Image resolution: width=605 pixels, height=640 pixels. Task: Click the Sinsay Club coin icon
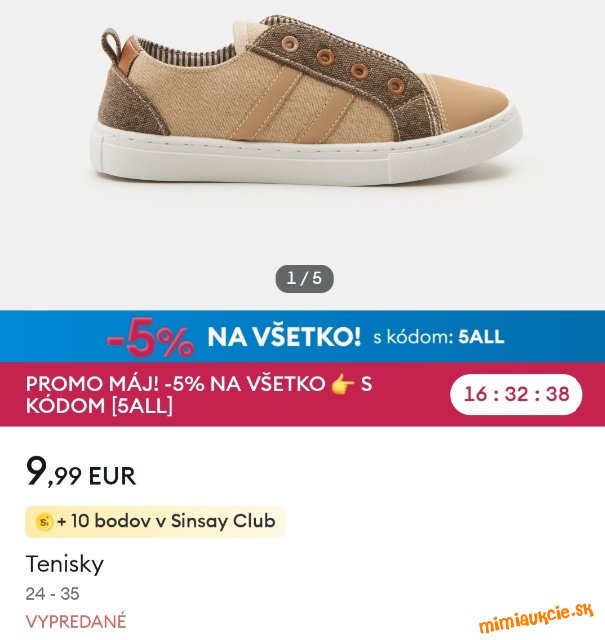44,521
